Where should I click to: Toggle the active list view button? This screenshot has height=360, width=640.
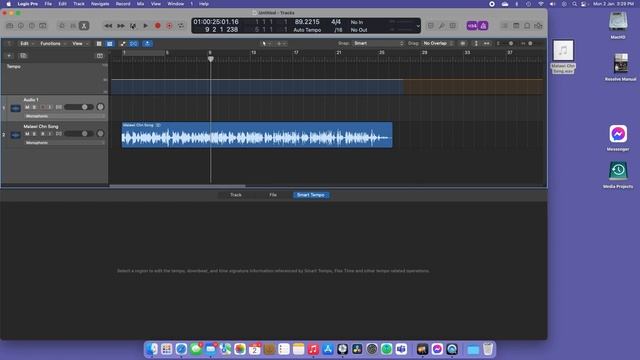(110, 44)
